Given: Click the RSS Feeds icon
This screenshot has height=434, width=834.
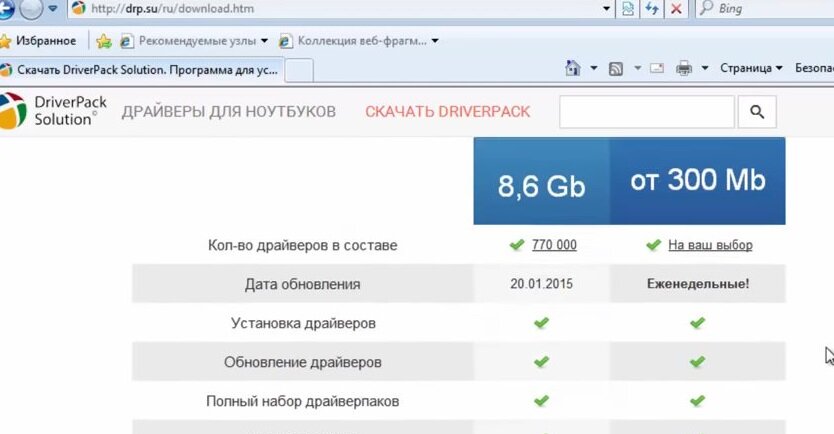Looking at the screenshot, I should point(616,69).
